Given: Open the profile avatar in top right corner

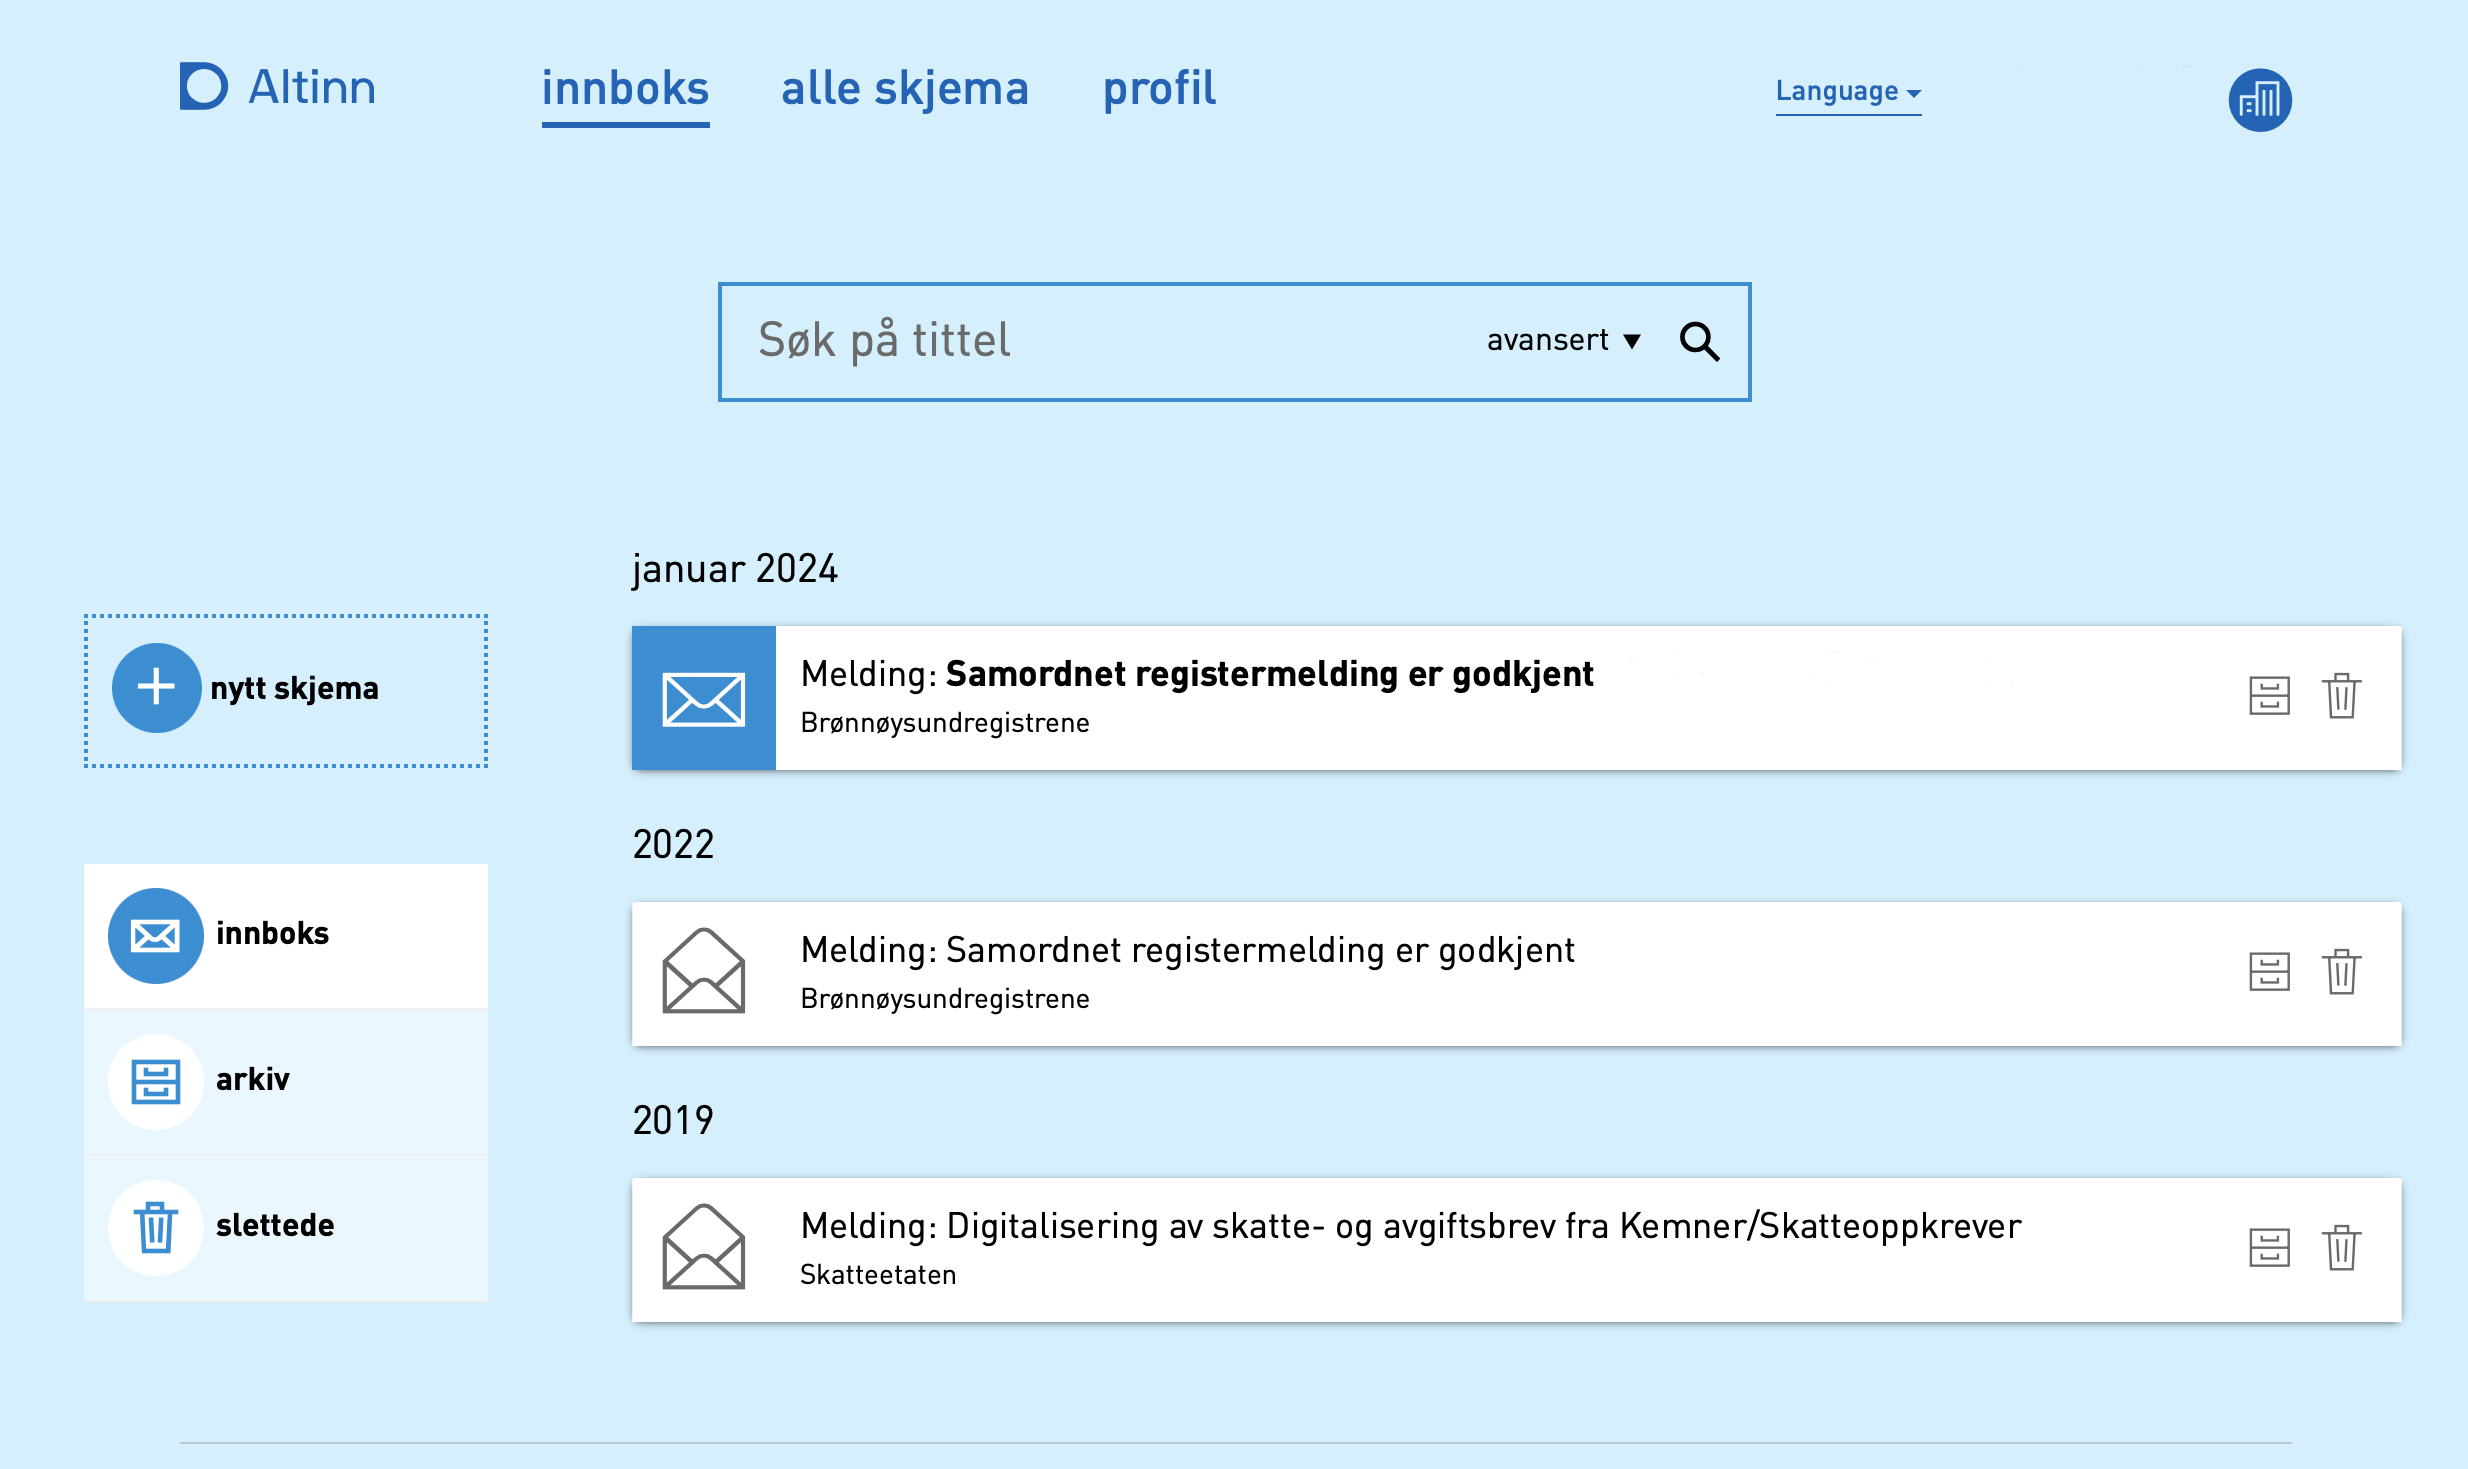Looking at the screenshot, I should [x=2262, y=100].
